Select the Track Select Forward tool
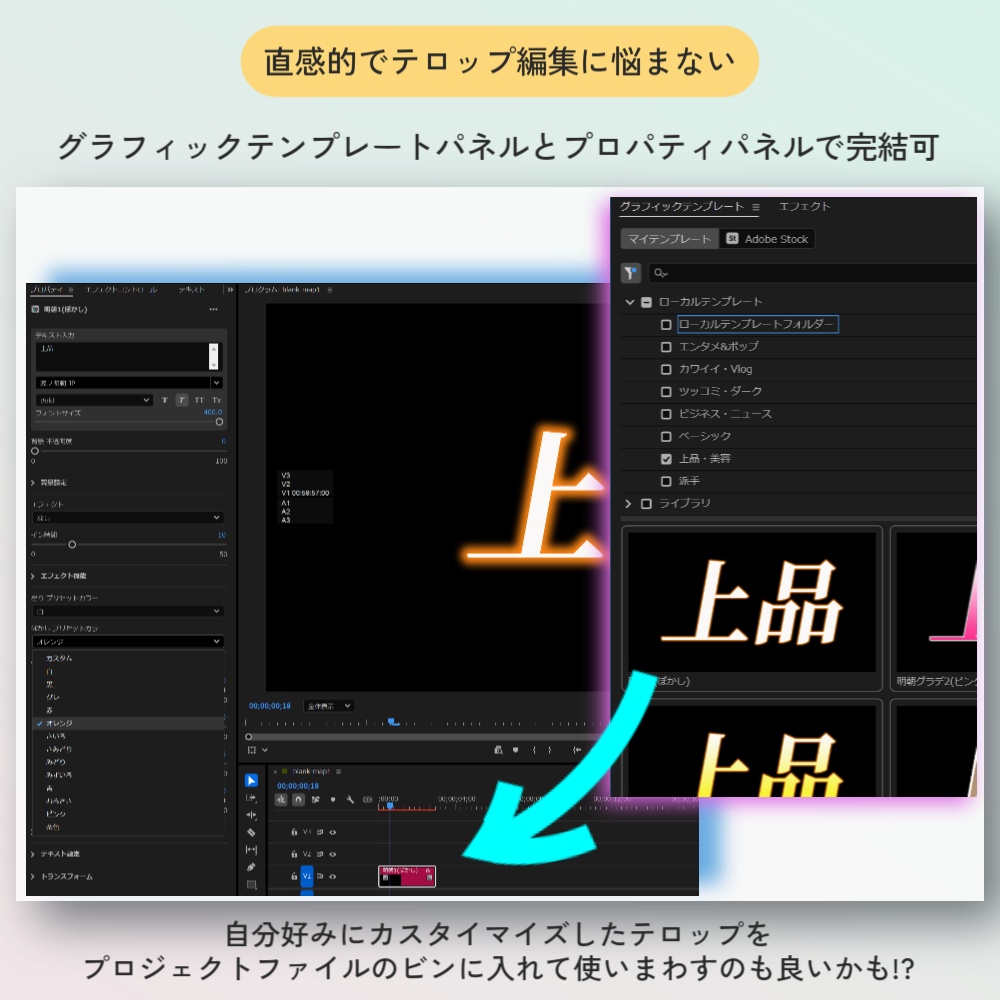1000x1000 pixels. tap(251, 798)
